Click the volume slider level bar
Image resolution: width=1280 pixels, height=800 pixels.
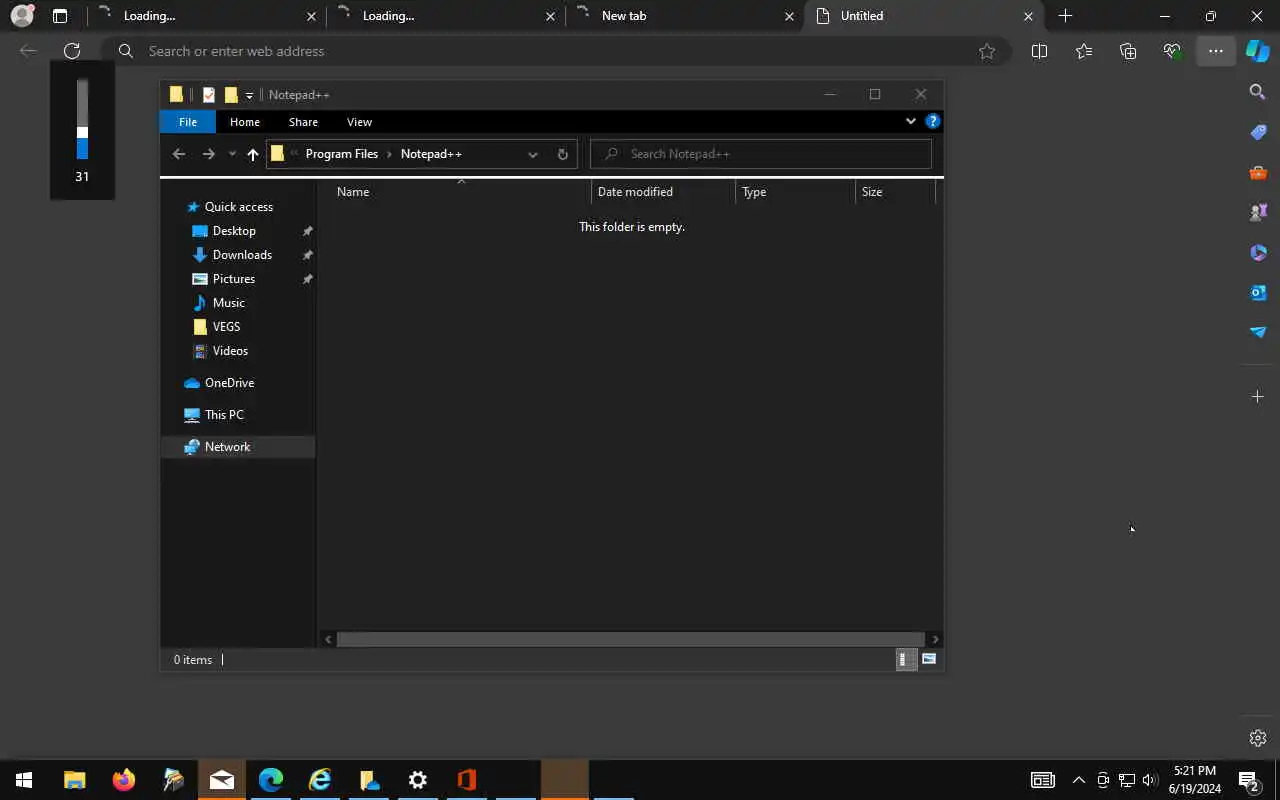(82, 119)
